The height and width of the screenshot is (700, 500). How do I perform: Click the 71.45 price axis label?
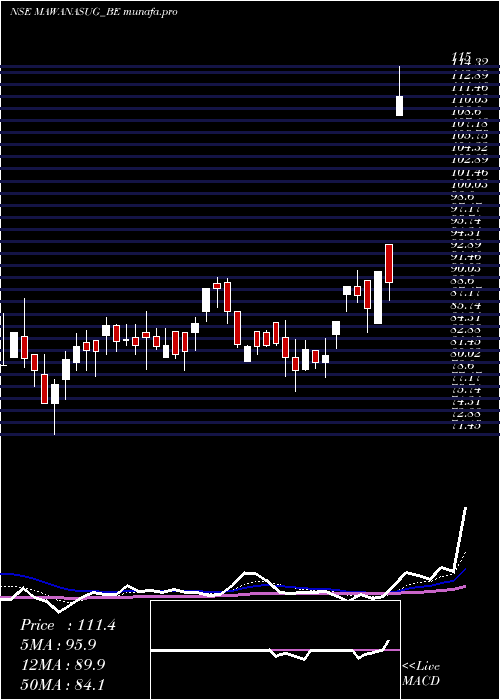[466, 426]
